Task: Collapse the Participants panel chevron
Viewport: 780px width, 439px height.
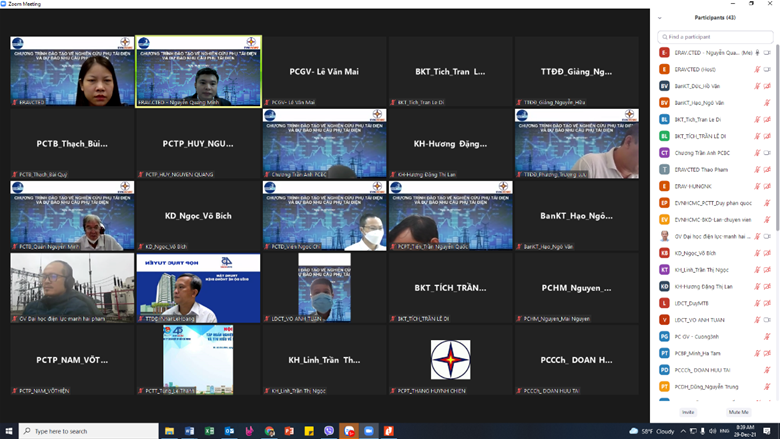Action: pyautogui.click(x=661, y=18)
